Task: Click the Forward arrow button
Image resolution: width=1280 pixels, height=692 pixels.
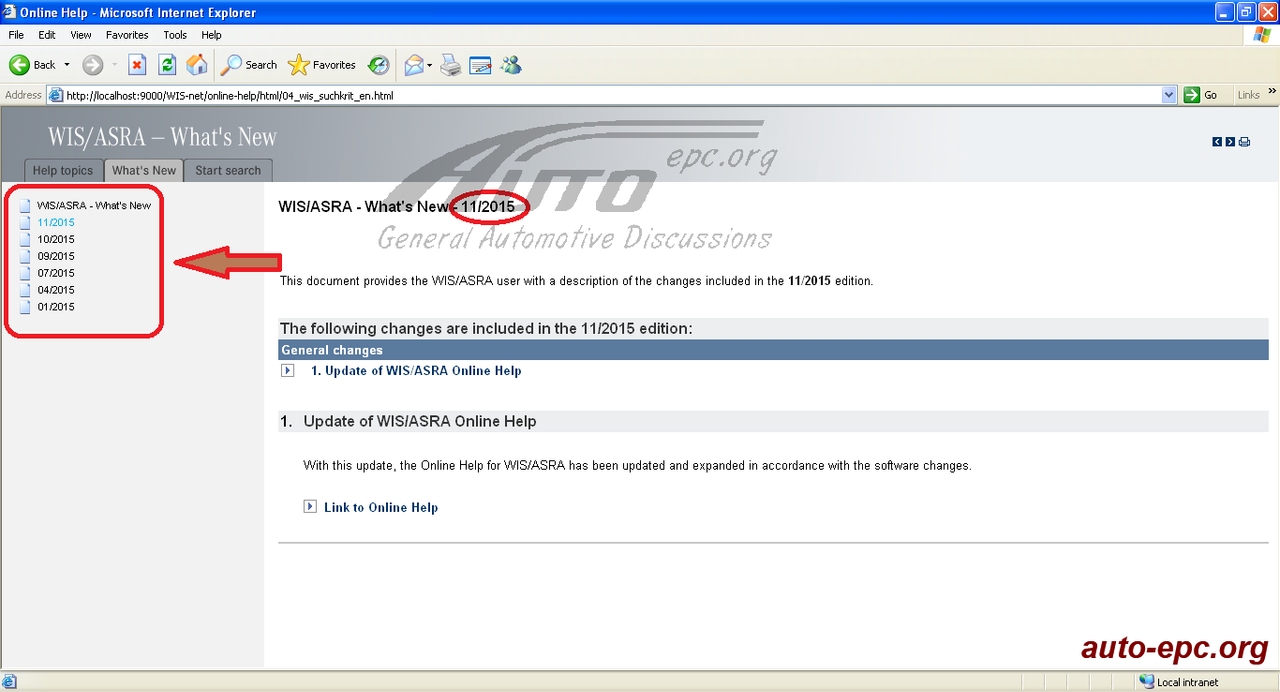Action: click(x=93, y=65)
